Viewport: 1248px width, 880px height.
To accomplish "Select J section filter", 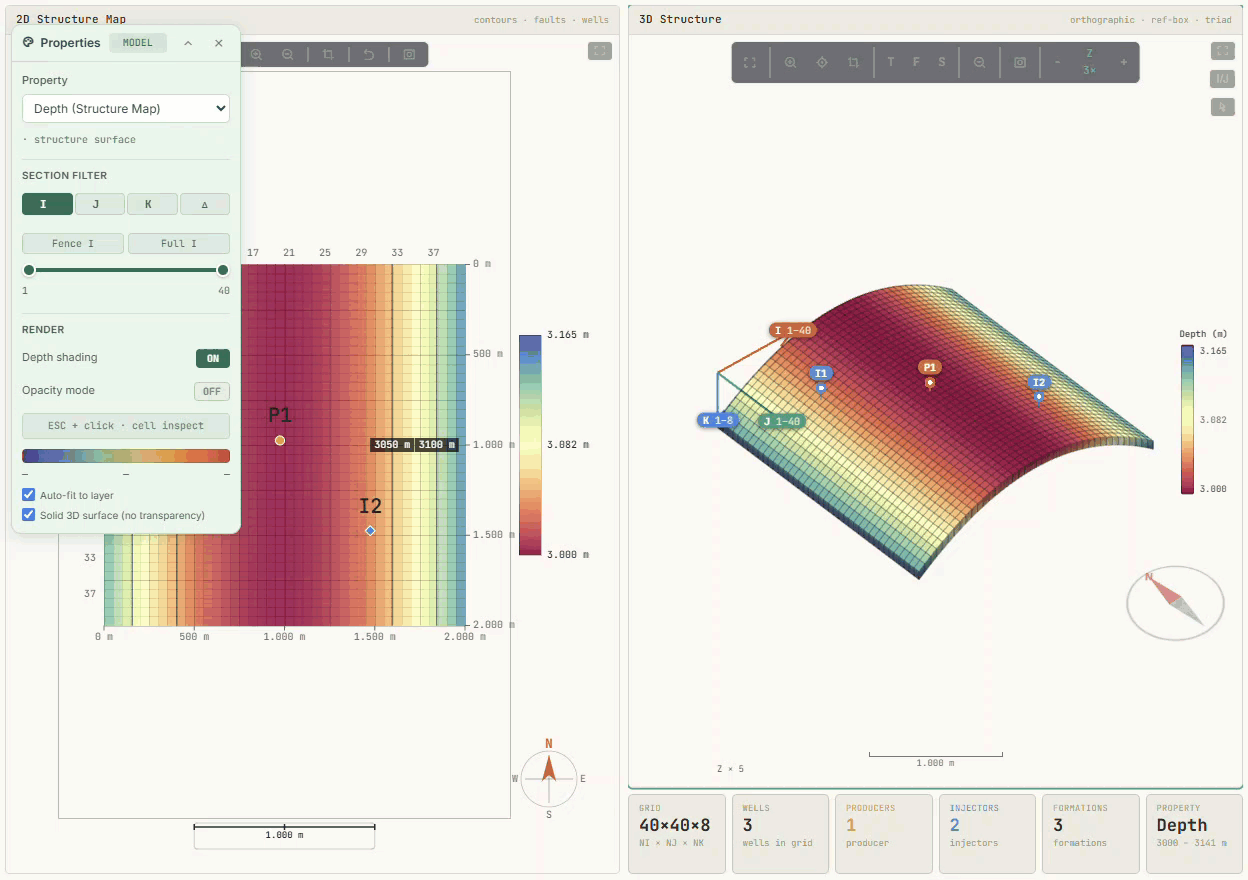I will tap(100, 204).
